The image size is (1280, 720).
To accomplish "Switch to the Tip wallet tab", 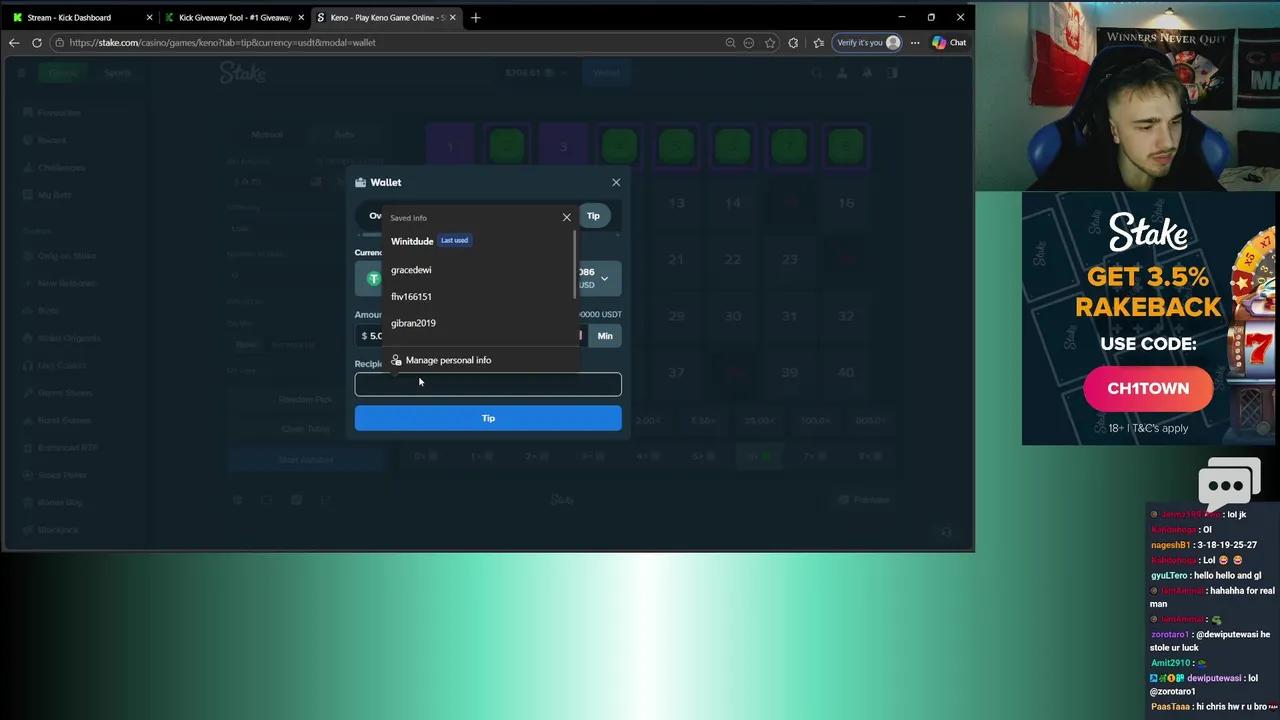I will click(x=594, y=216).
